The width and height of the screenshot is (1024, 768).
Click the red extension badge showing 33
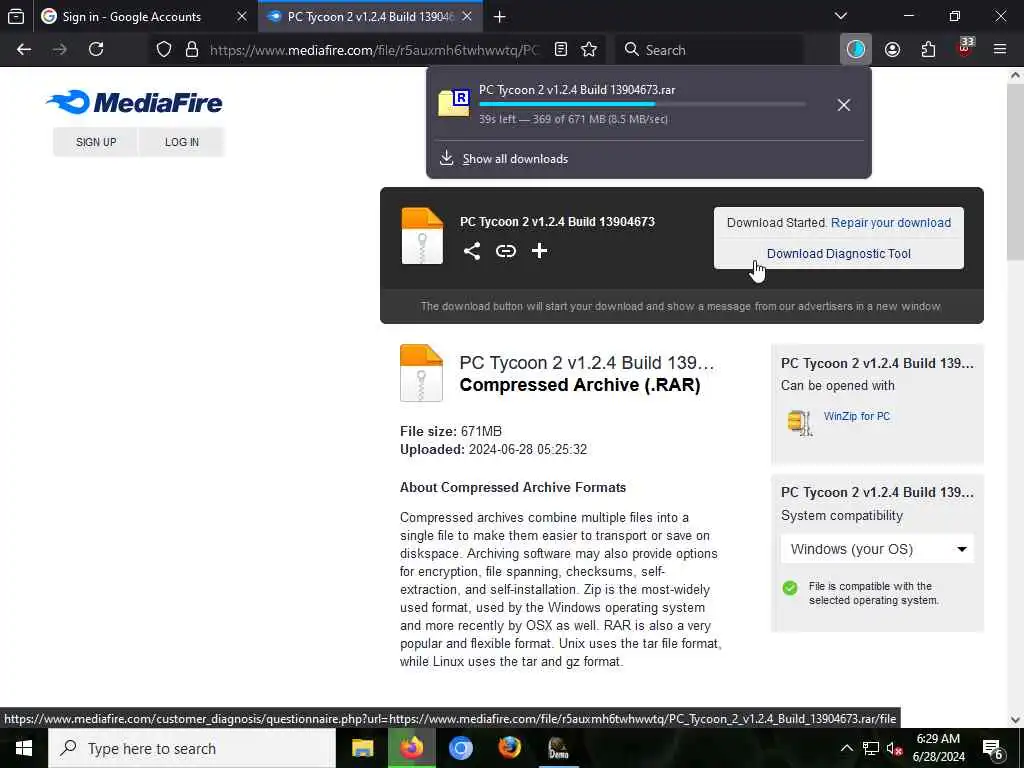pos(965,48)
